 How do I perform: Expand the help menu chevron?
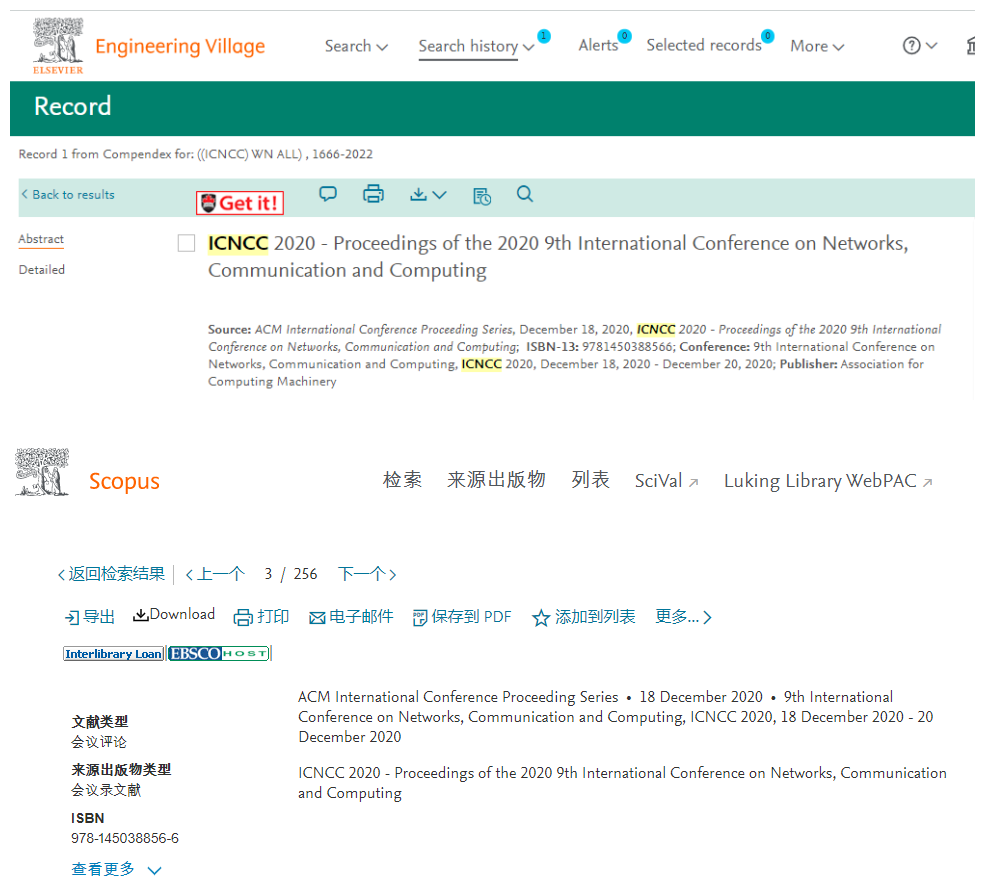[932, 45]
